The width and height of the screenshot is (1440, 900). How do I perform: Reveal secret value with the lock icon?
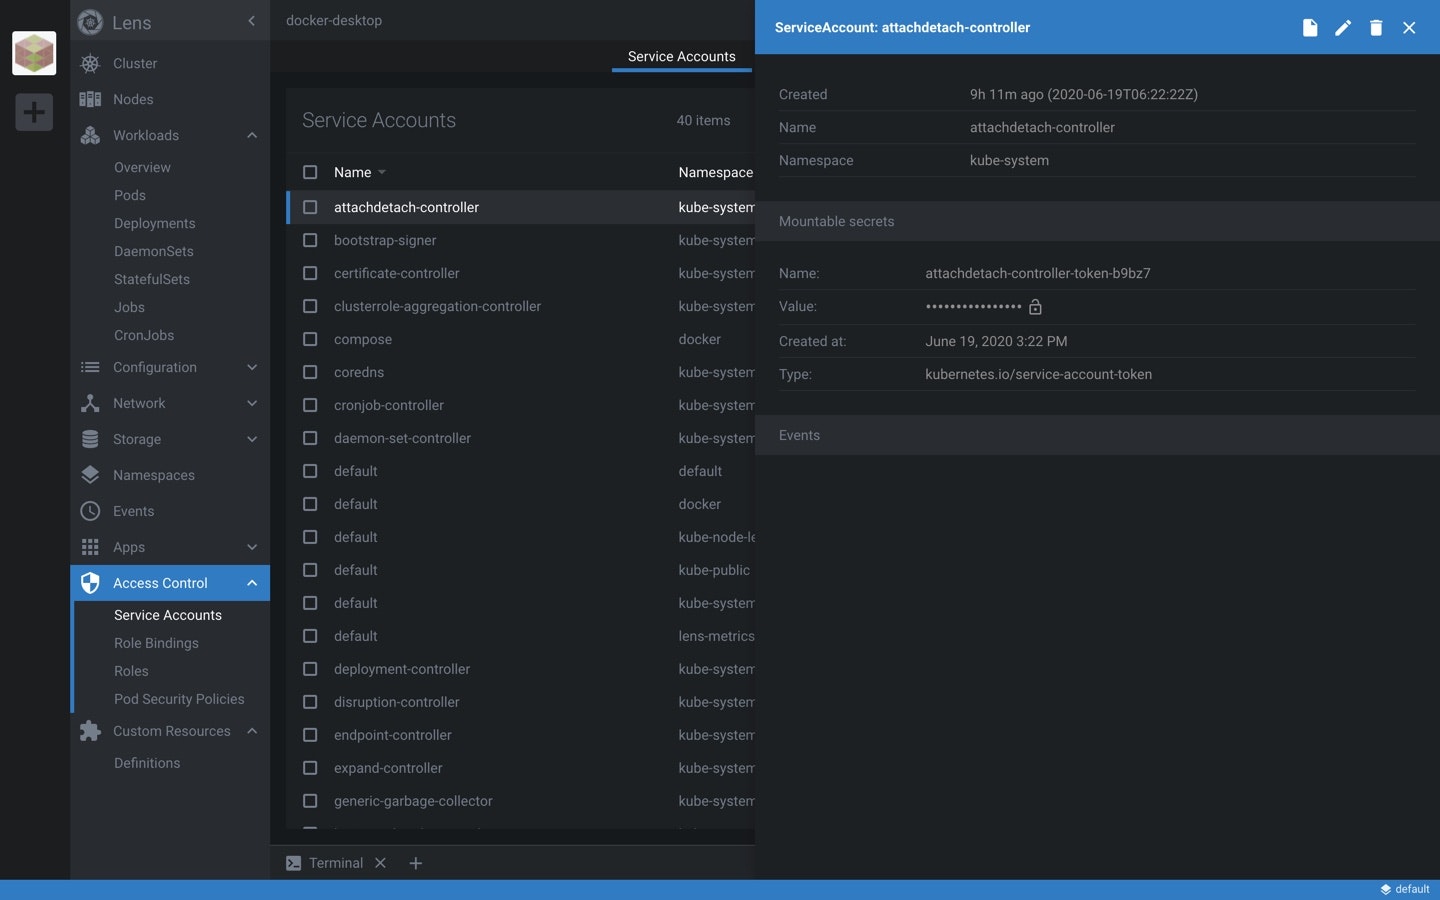1035,307
